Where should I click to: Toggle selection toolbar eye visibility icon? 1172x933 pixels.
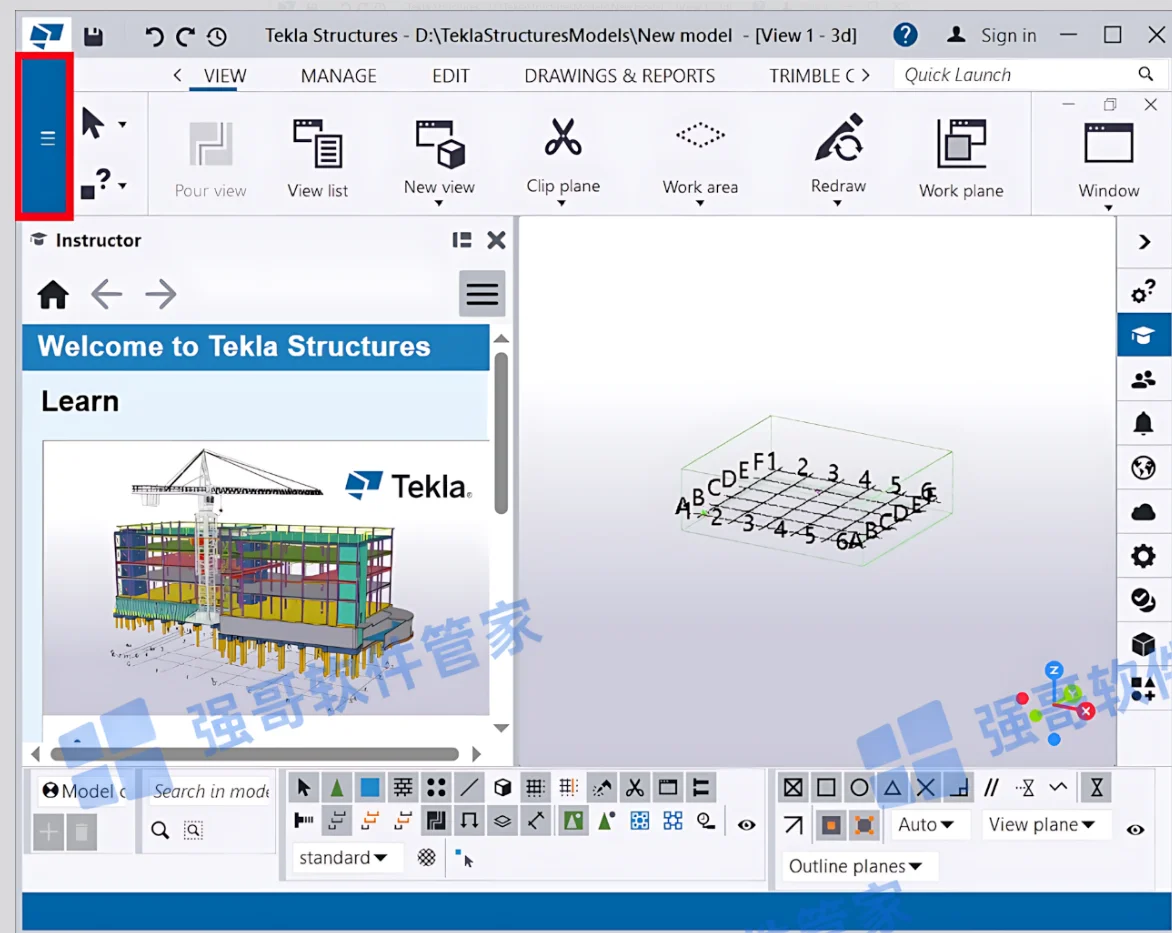[746, 825]
